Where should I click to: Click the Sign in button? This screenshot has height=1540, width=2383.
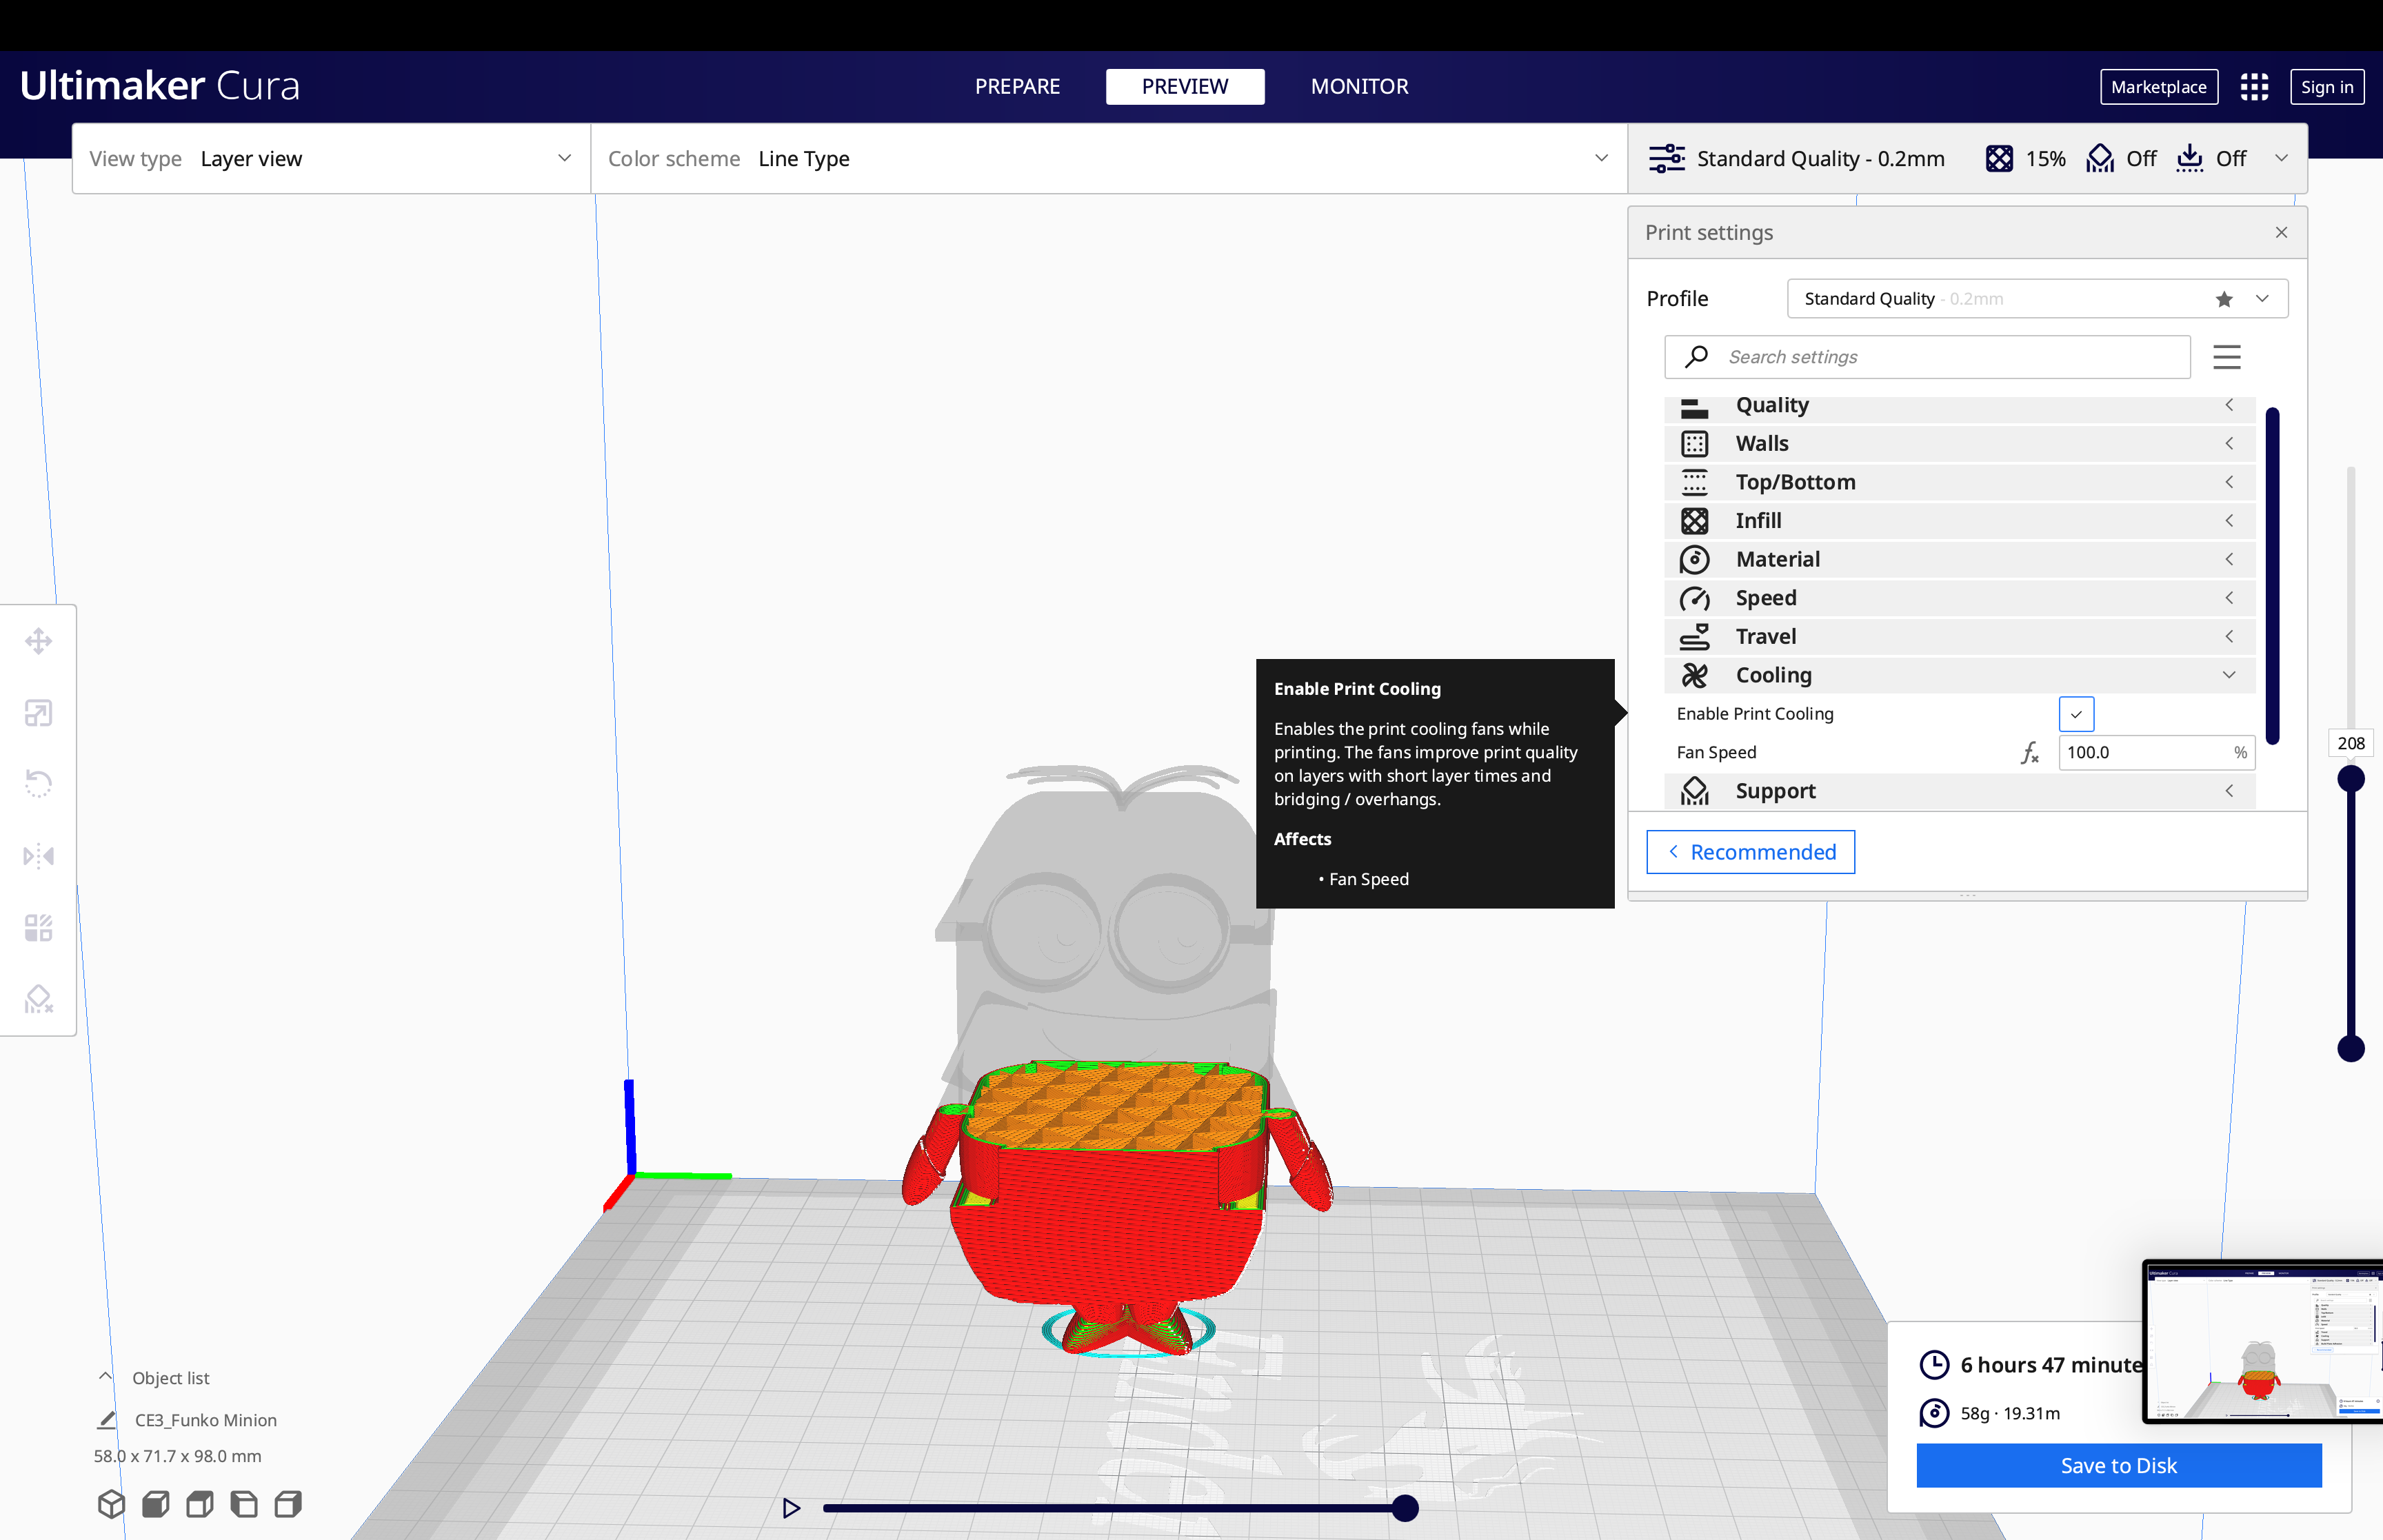[x=2326, y=87]
